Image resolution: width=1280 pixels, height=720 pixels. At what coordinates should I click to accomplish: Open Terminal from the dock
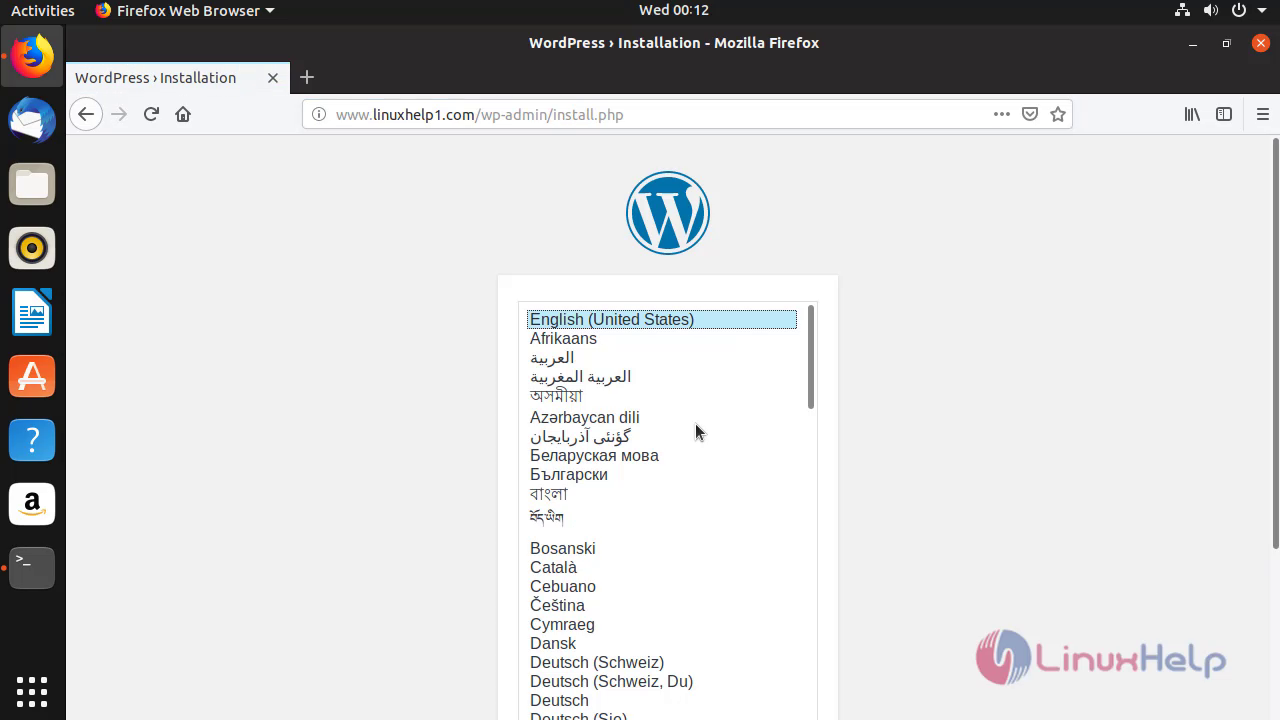[x=32, y=567]
